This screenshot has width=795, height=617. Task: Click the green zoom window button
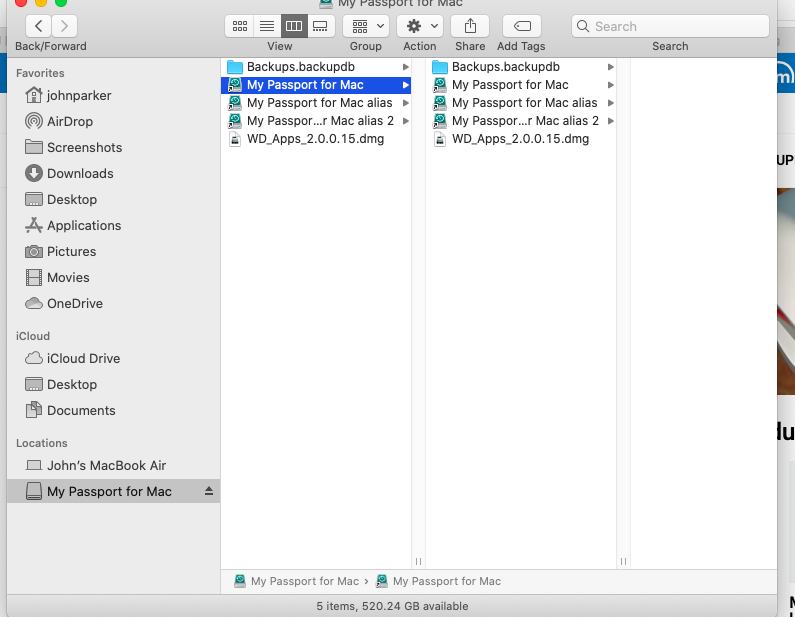61,2
